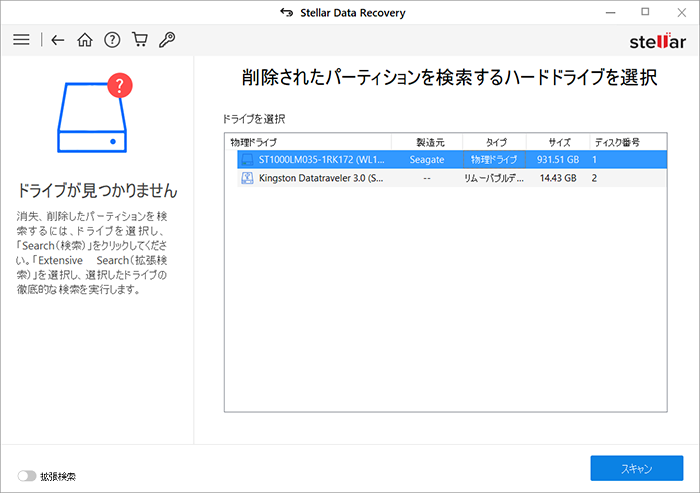Click the 931.51 GB size cell
This screenshot has width=700, height=493.
pos(558,160)
